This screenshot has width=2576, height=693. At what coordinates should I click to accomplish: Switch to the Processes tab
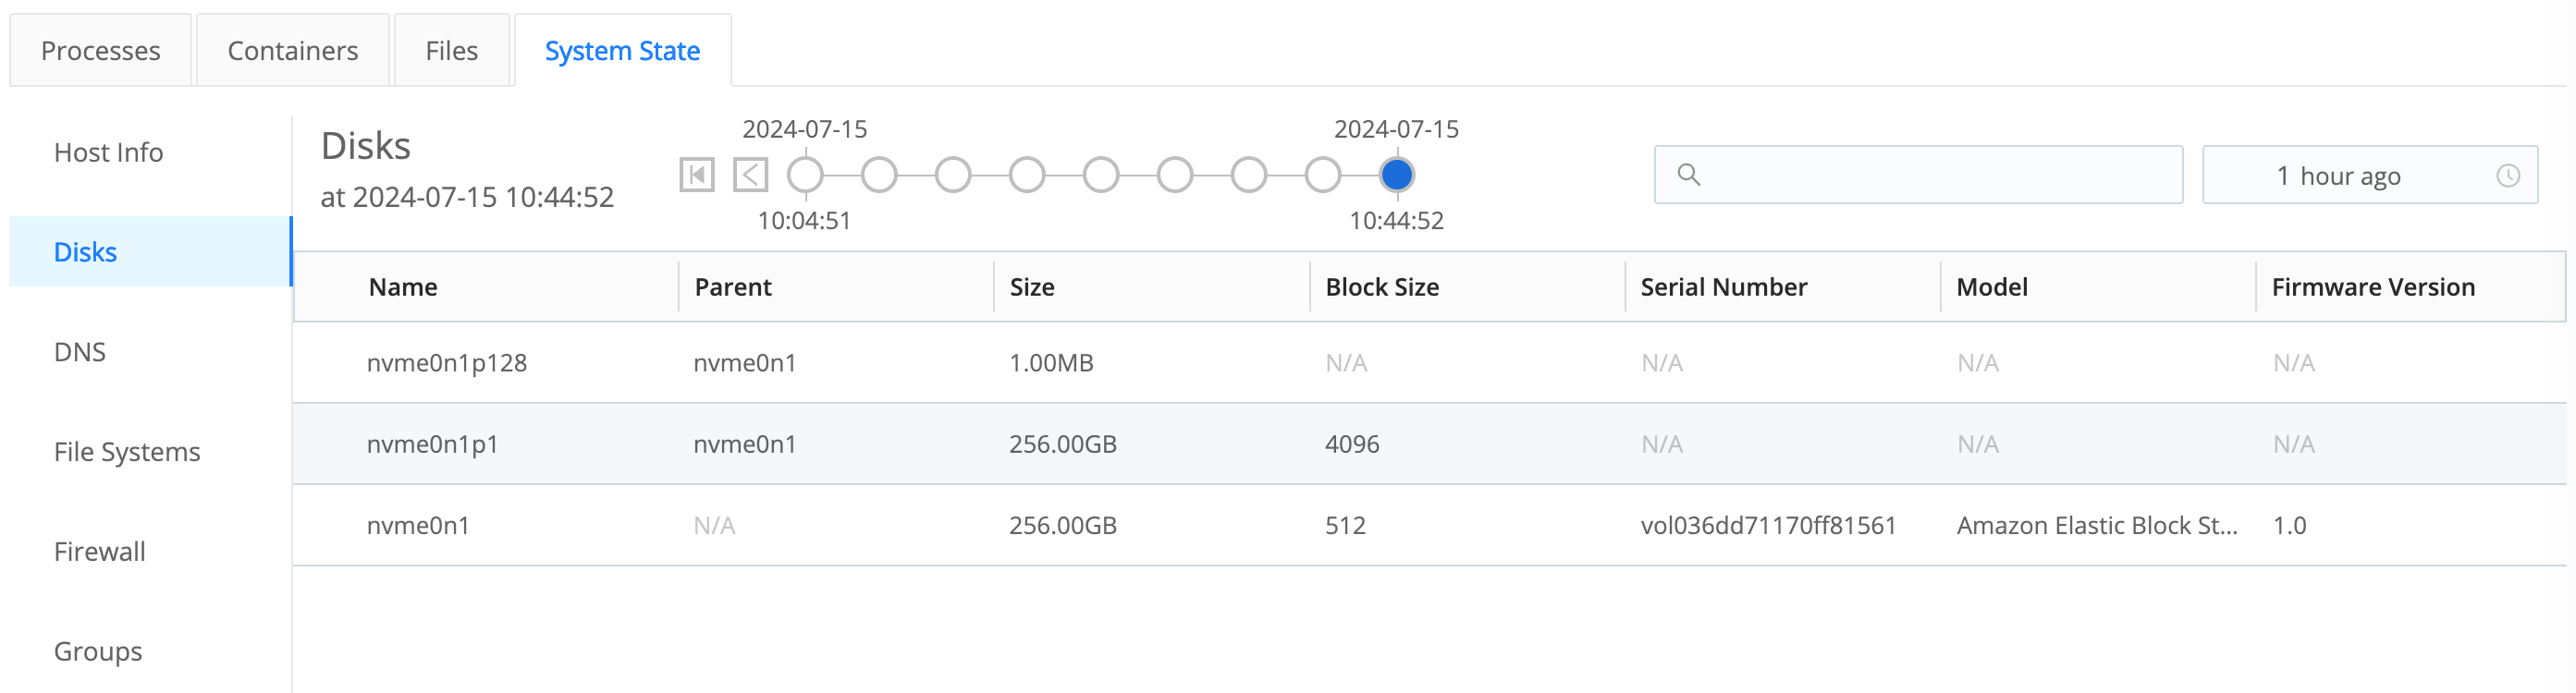(100, 51)
